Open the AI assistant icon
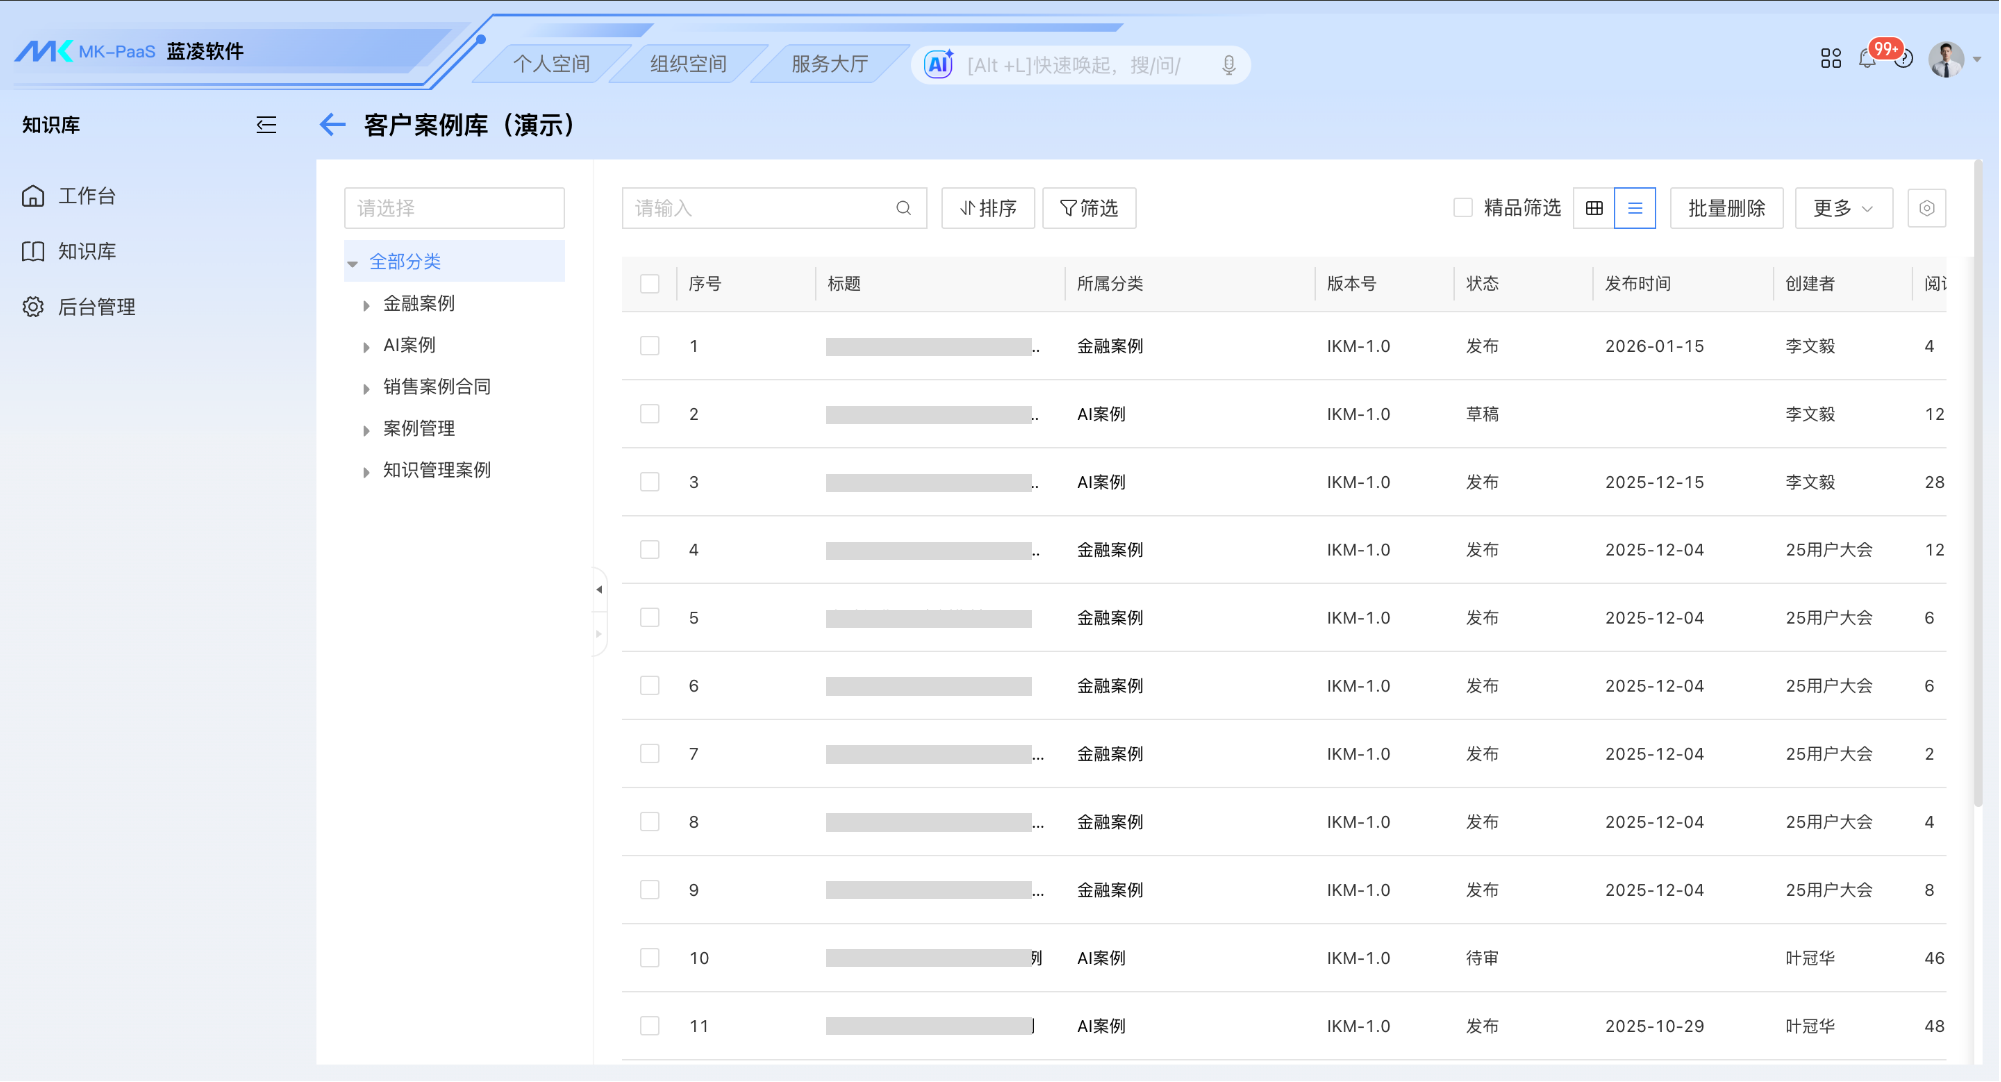This screenshot has height=1082, width=2001. [939, 65]
